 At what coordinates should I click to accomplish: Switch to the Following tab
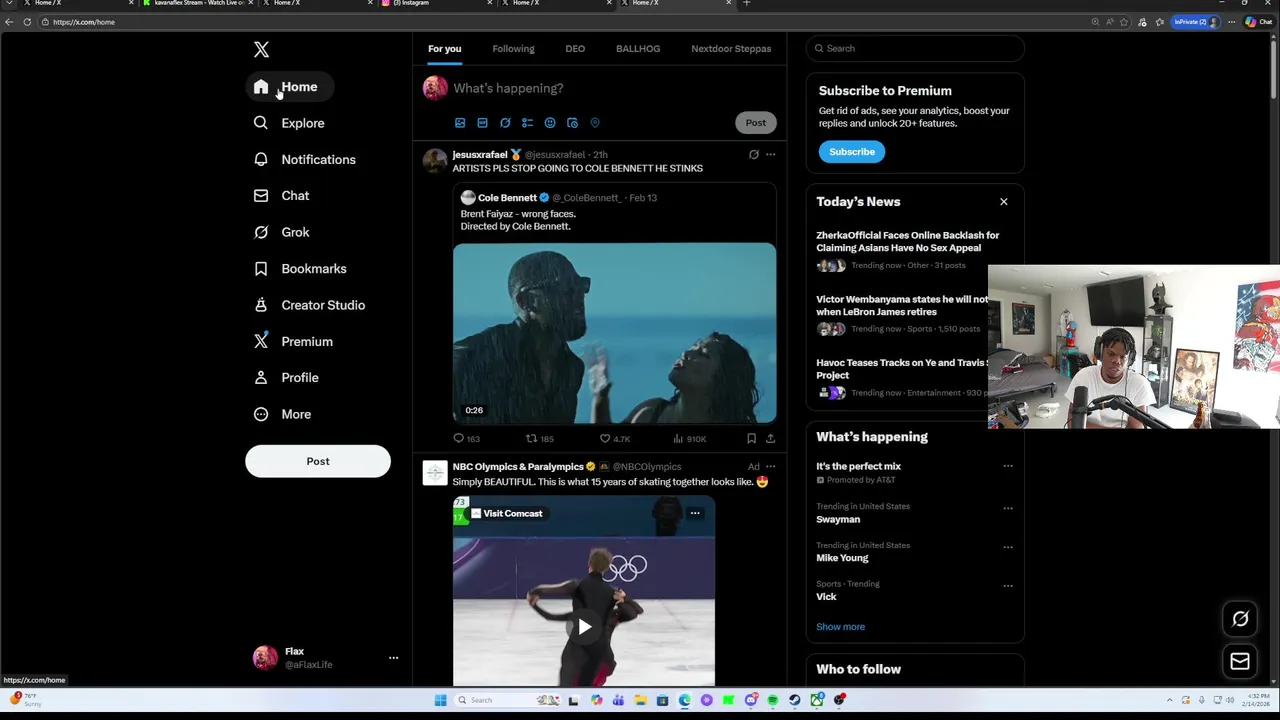(513, 48)
